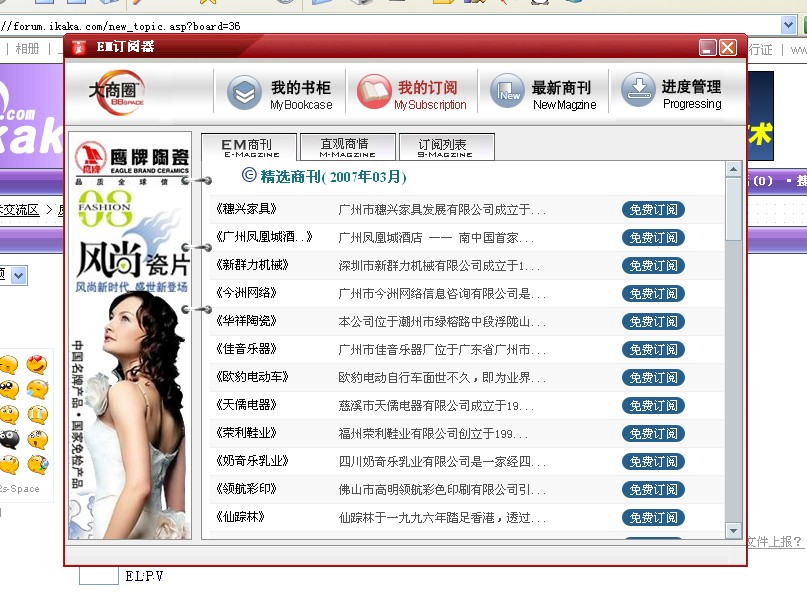Screen dimensions: 807x596
Task: Select magazine title 《欧豹电动车》
Action: 252,377
